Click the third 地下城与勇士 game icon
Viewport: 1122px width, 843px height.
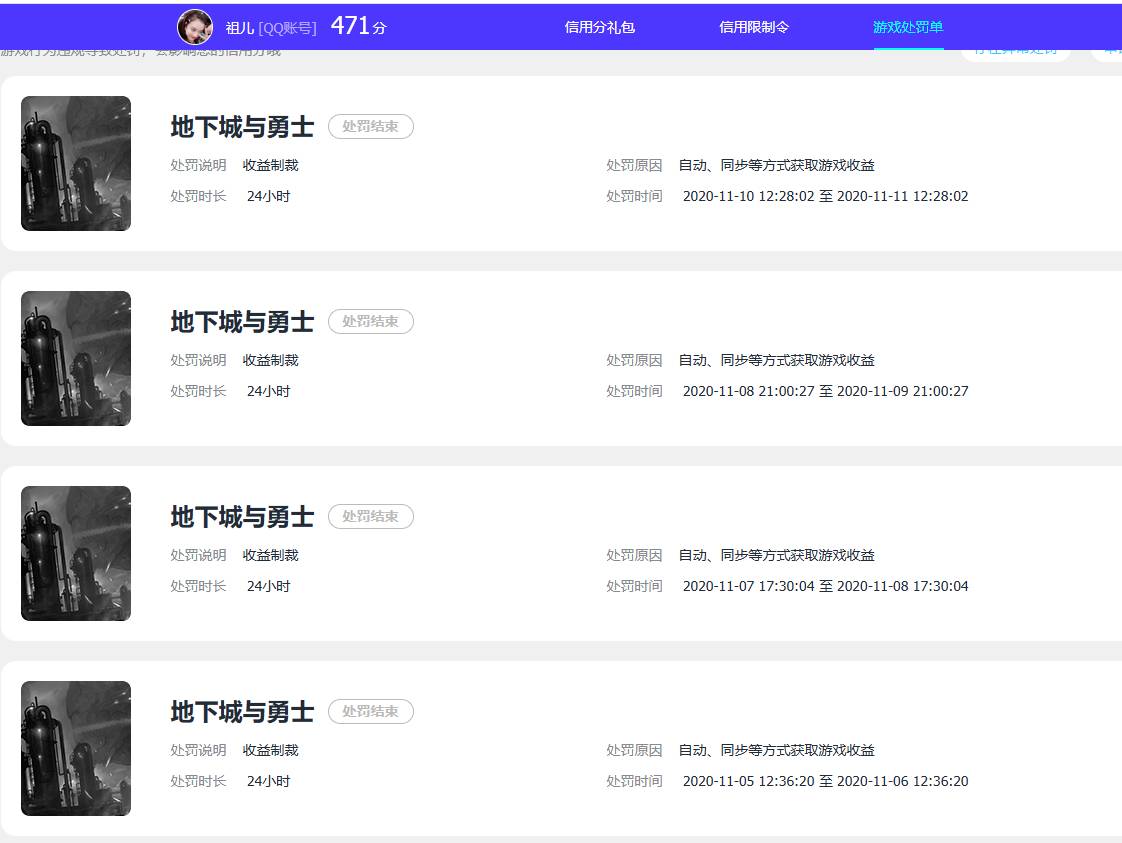(75, 553)
